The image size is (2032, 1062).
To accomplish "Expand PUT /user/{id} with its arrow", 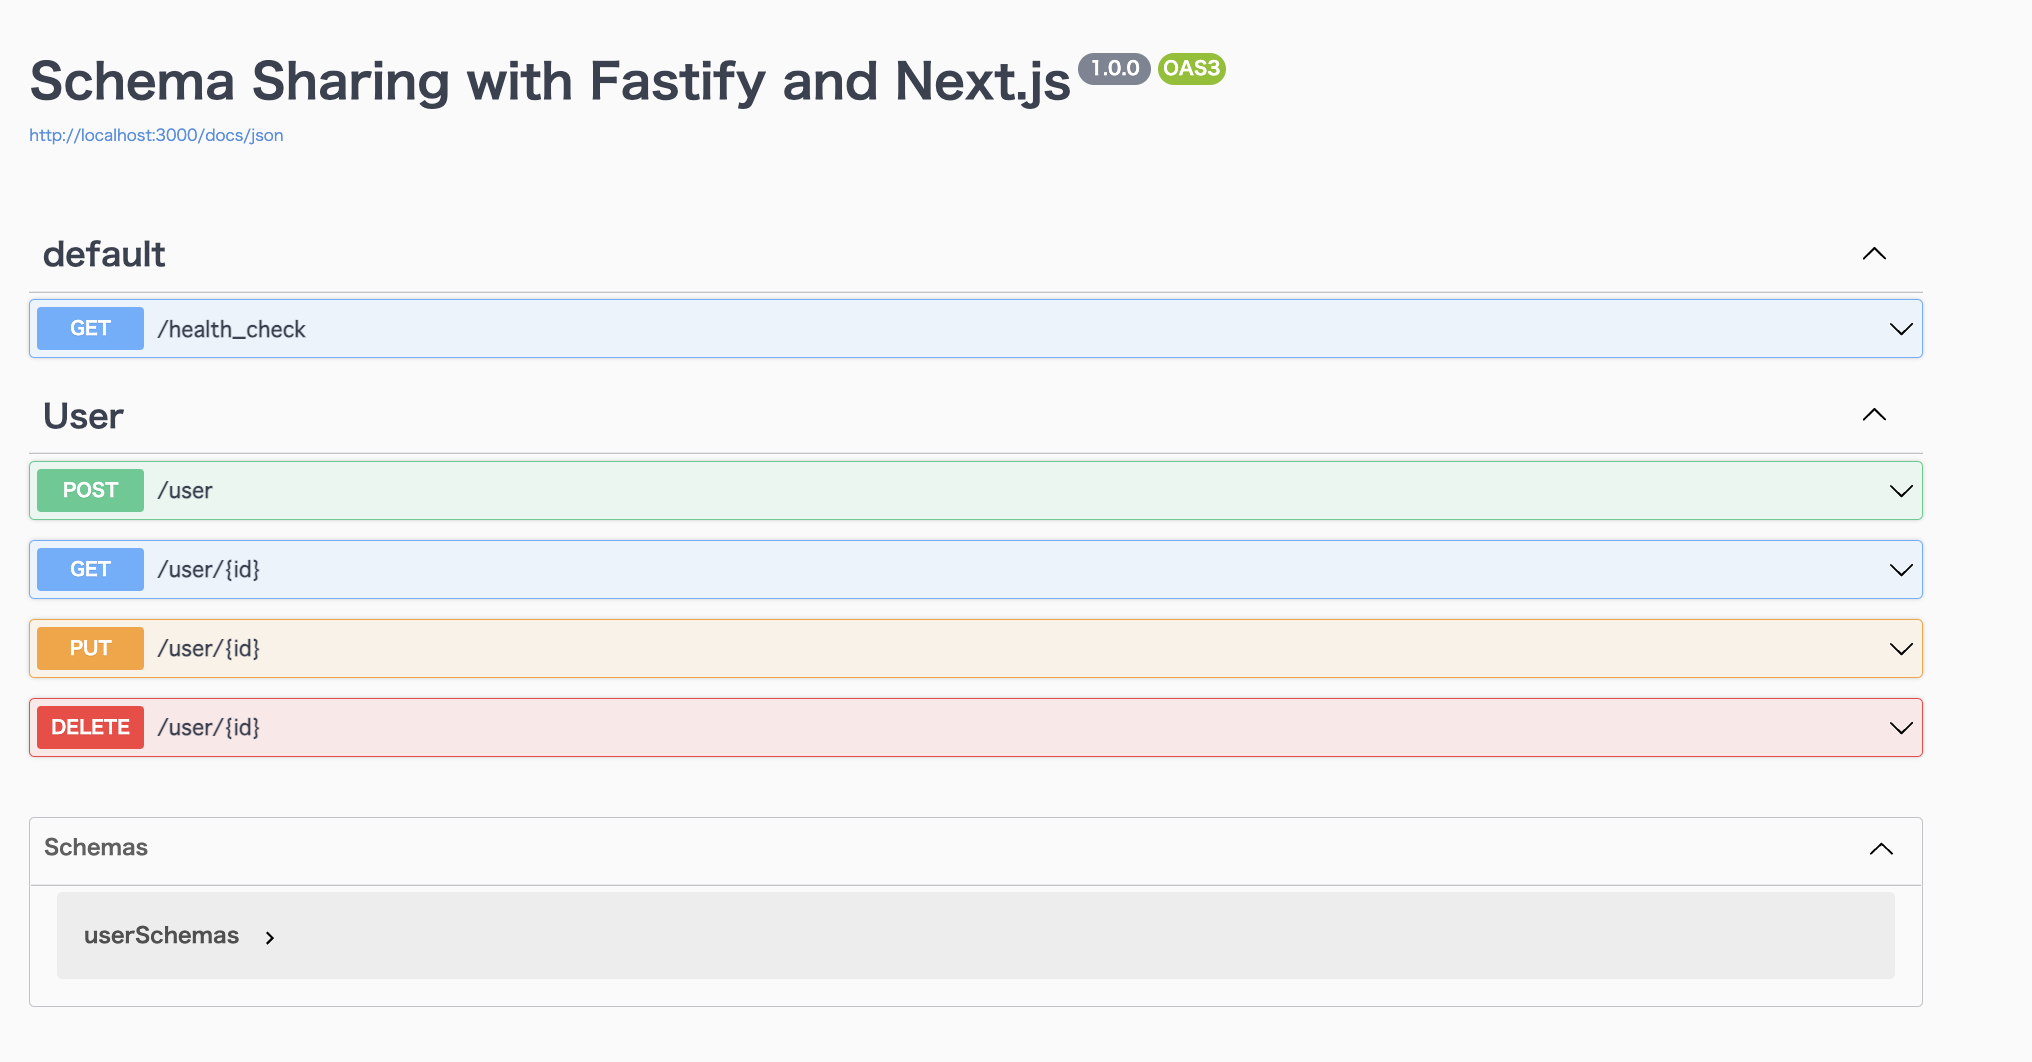I will point(1901,649).
